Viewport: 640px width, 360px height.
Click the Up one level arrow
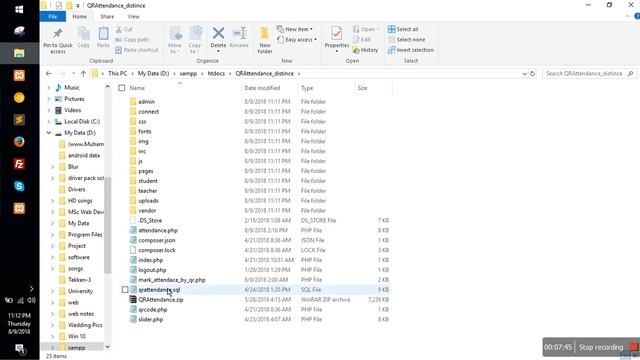click(83, 73)
